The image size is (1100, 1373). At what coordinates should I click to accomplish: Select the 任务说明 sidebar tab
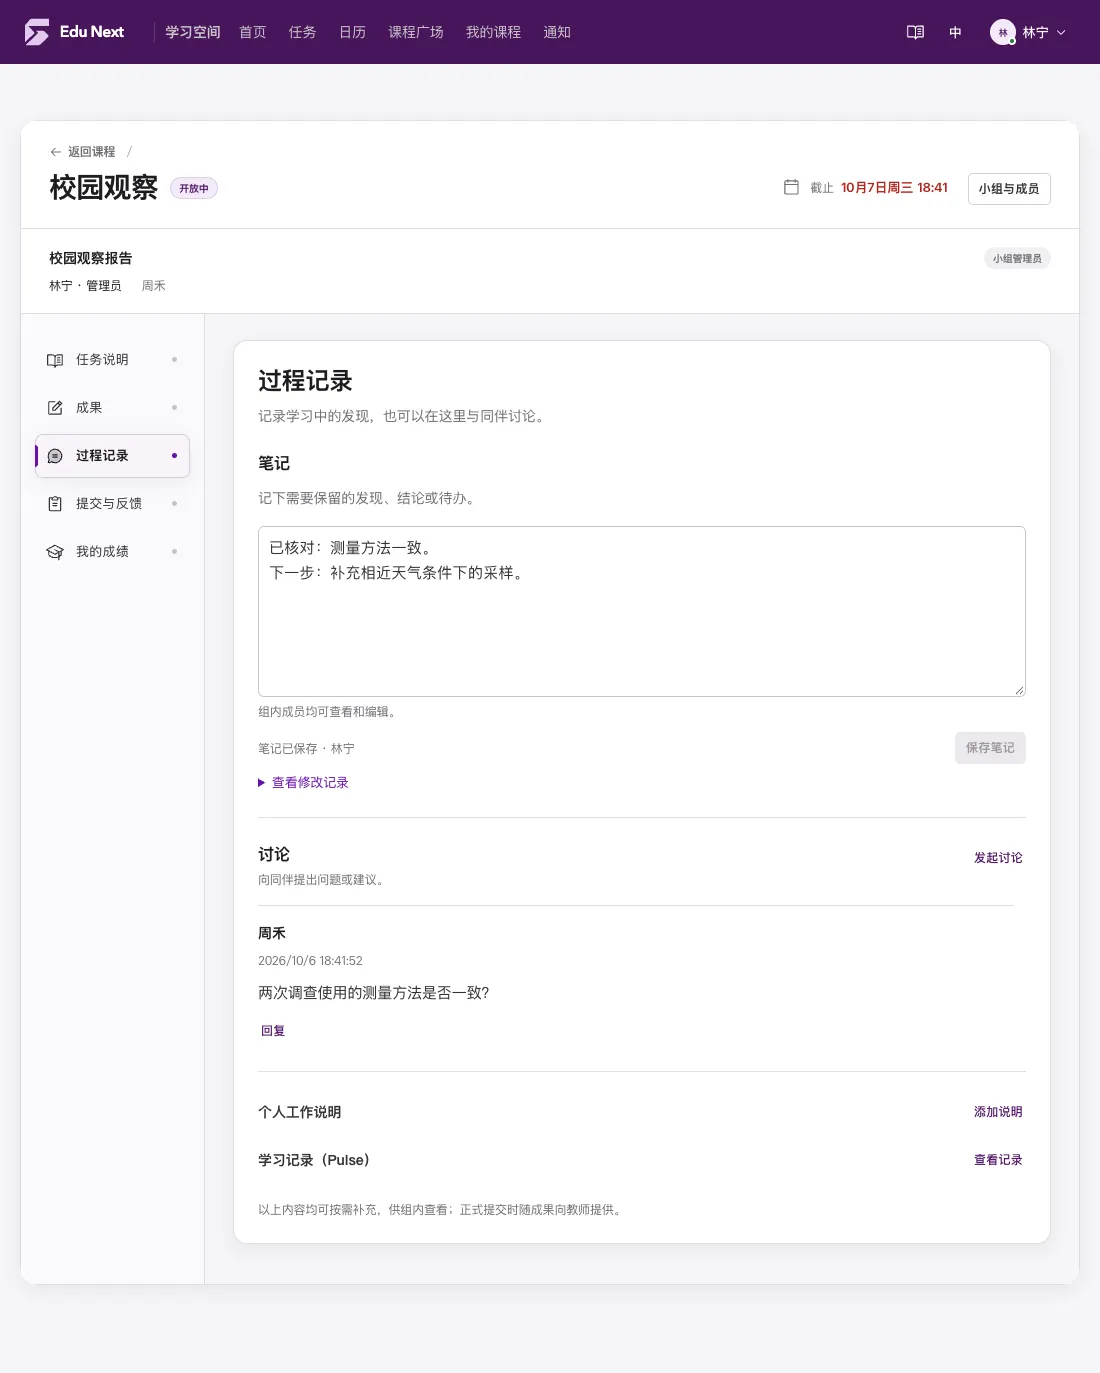(x=112, y=360)
